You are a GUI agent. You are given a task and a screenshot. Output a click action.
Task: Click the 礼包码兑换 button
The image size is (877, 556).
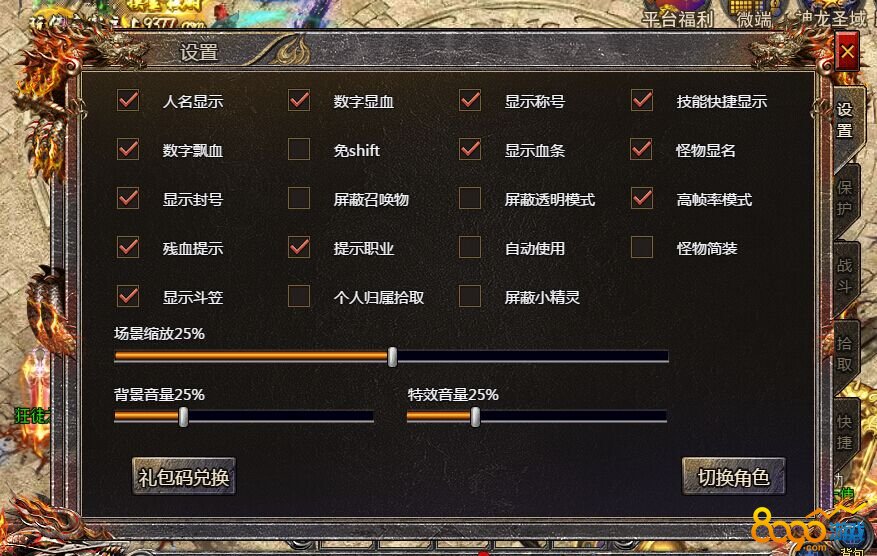(184, 477)
